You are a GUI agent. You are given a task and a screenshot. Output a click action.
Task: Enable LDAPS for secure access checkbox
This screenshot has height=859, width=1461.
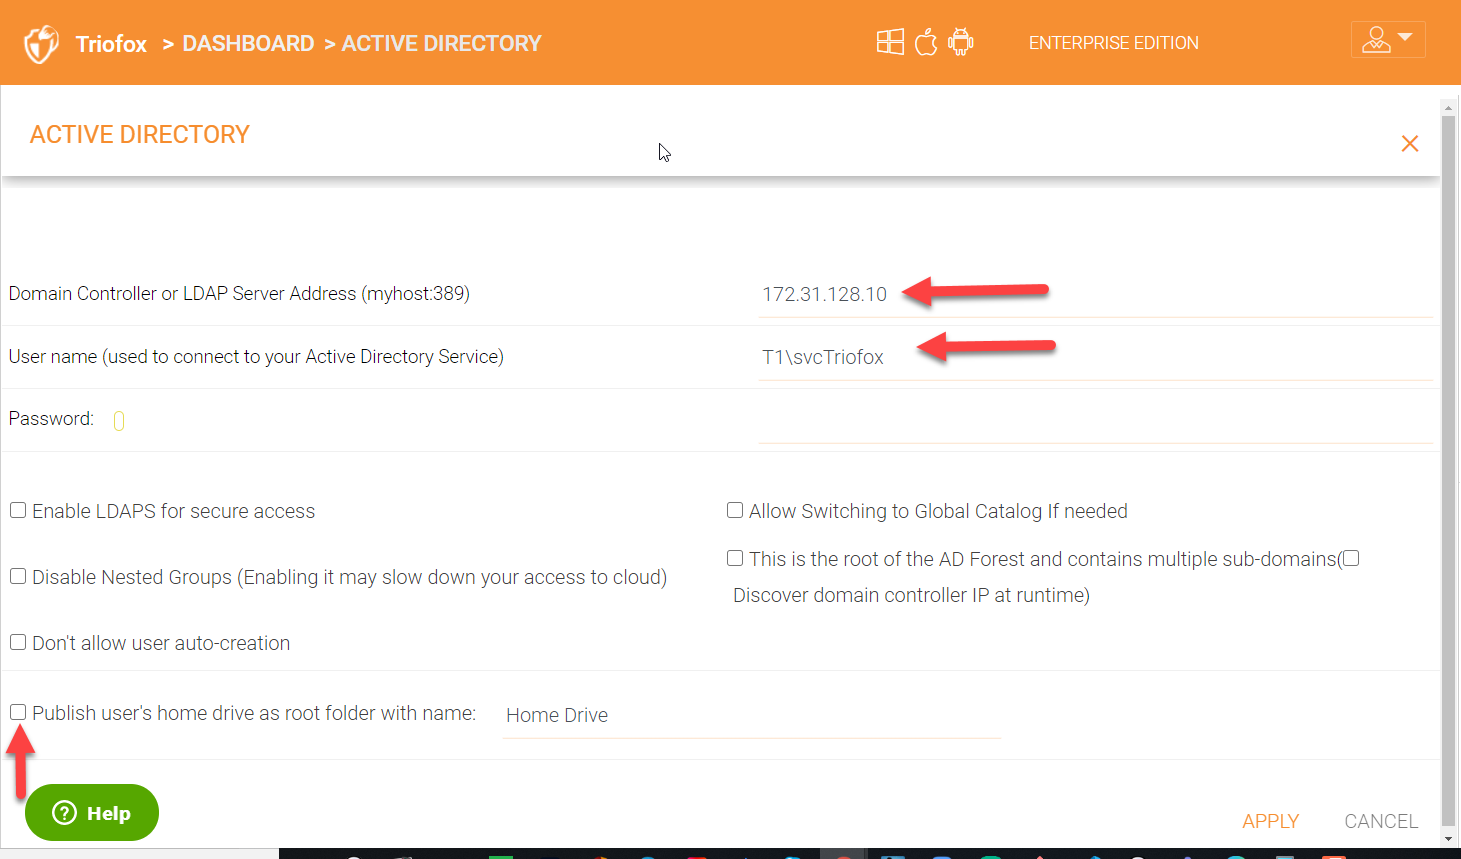(x=18, y=510)
